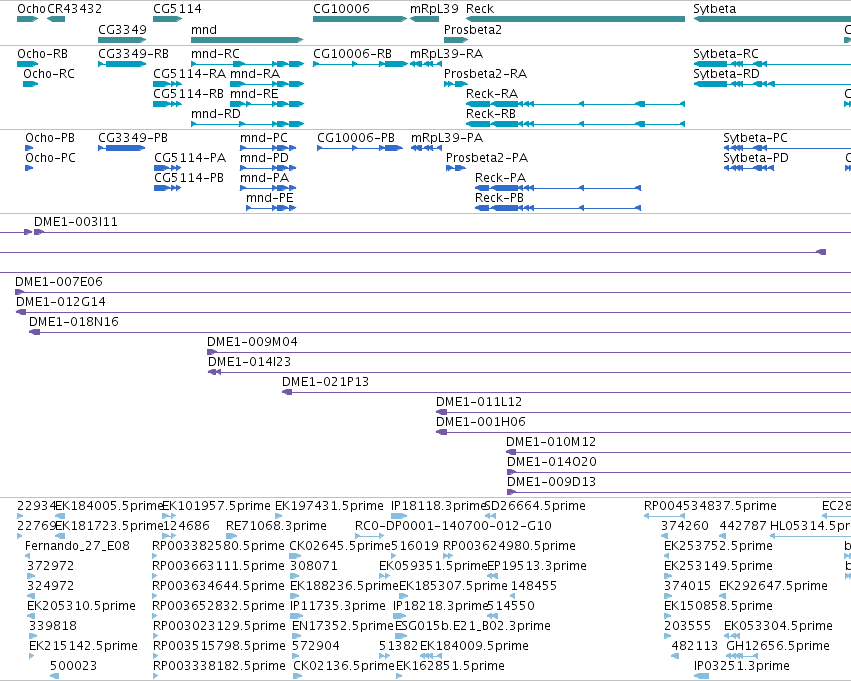Click EST RP004534837.5prime
The width and height of the screenshot is (851, 681).
(663, 516)
